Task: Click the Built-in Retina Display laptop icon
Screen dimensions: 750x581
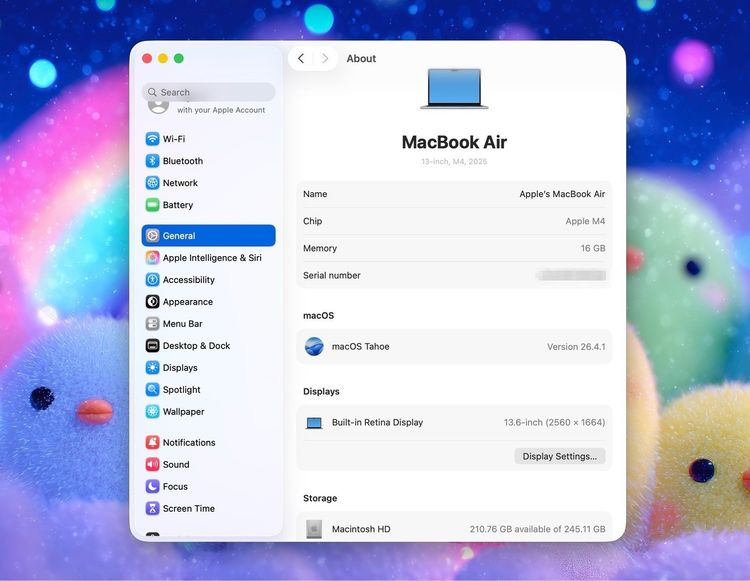Action: 314,423
